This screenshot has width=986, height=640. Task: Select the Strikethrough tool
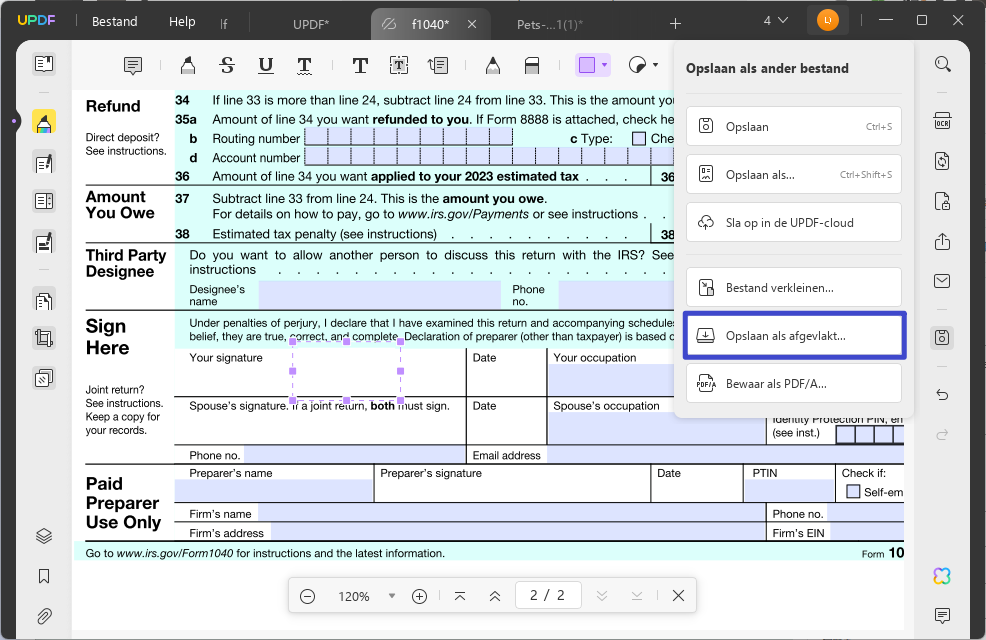point(227,65)
